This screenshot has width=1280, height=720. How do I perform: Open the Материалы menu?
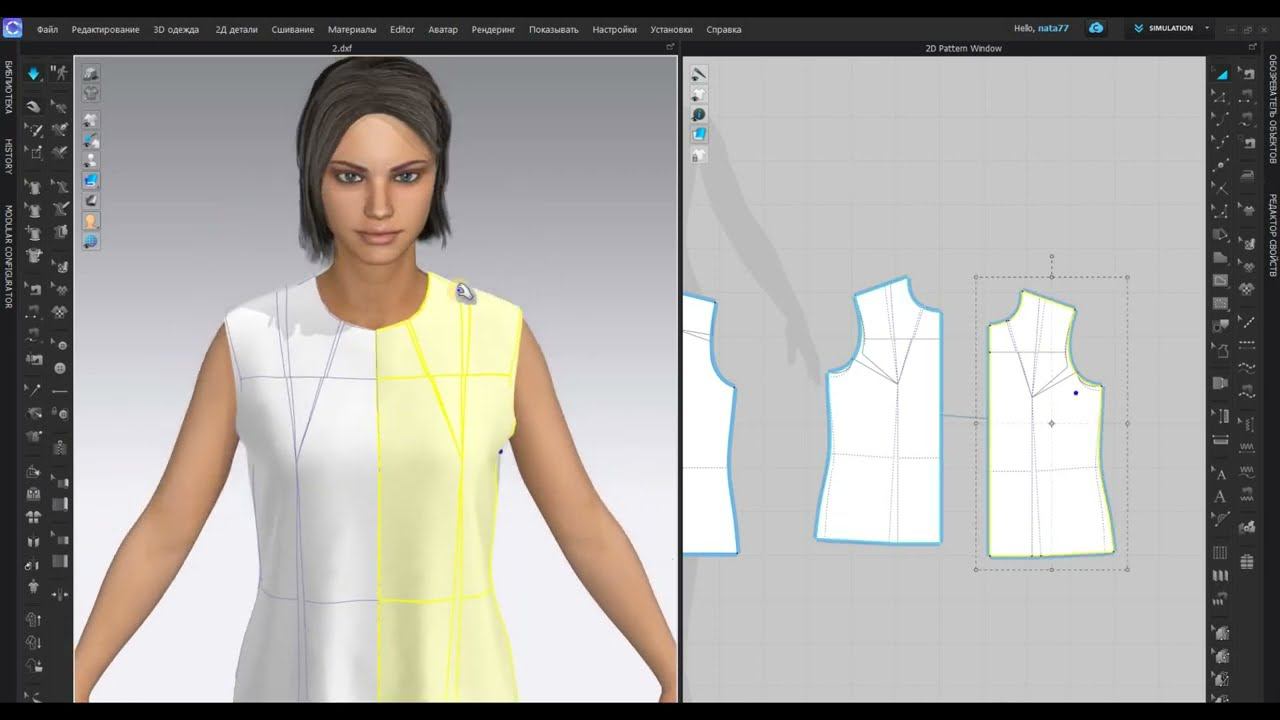pos(352,29)
